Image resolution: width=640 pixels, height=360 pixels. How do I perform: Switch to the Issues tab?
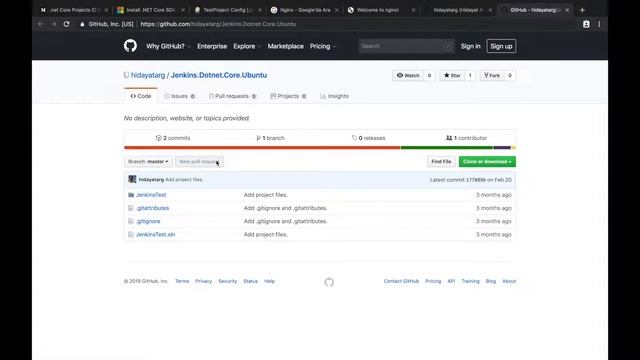coord(180,96)
